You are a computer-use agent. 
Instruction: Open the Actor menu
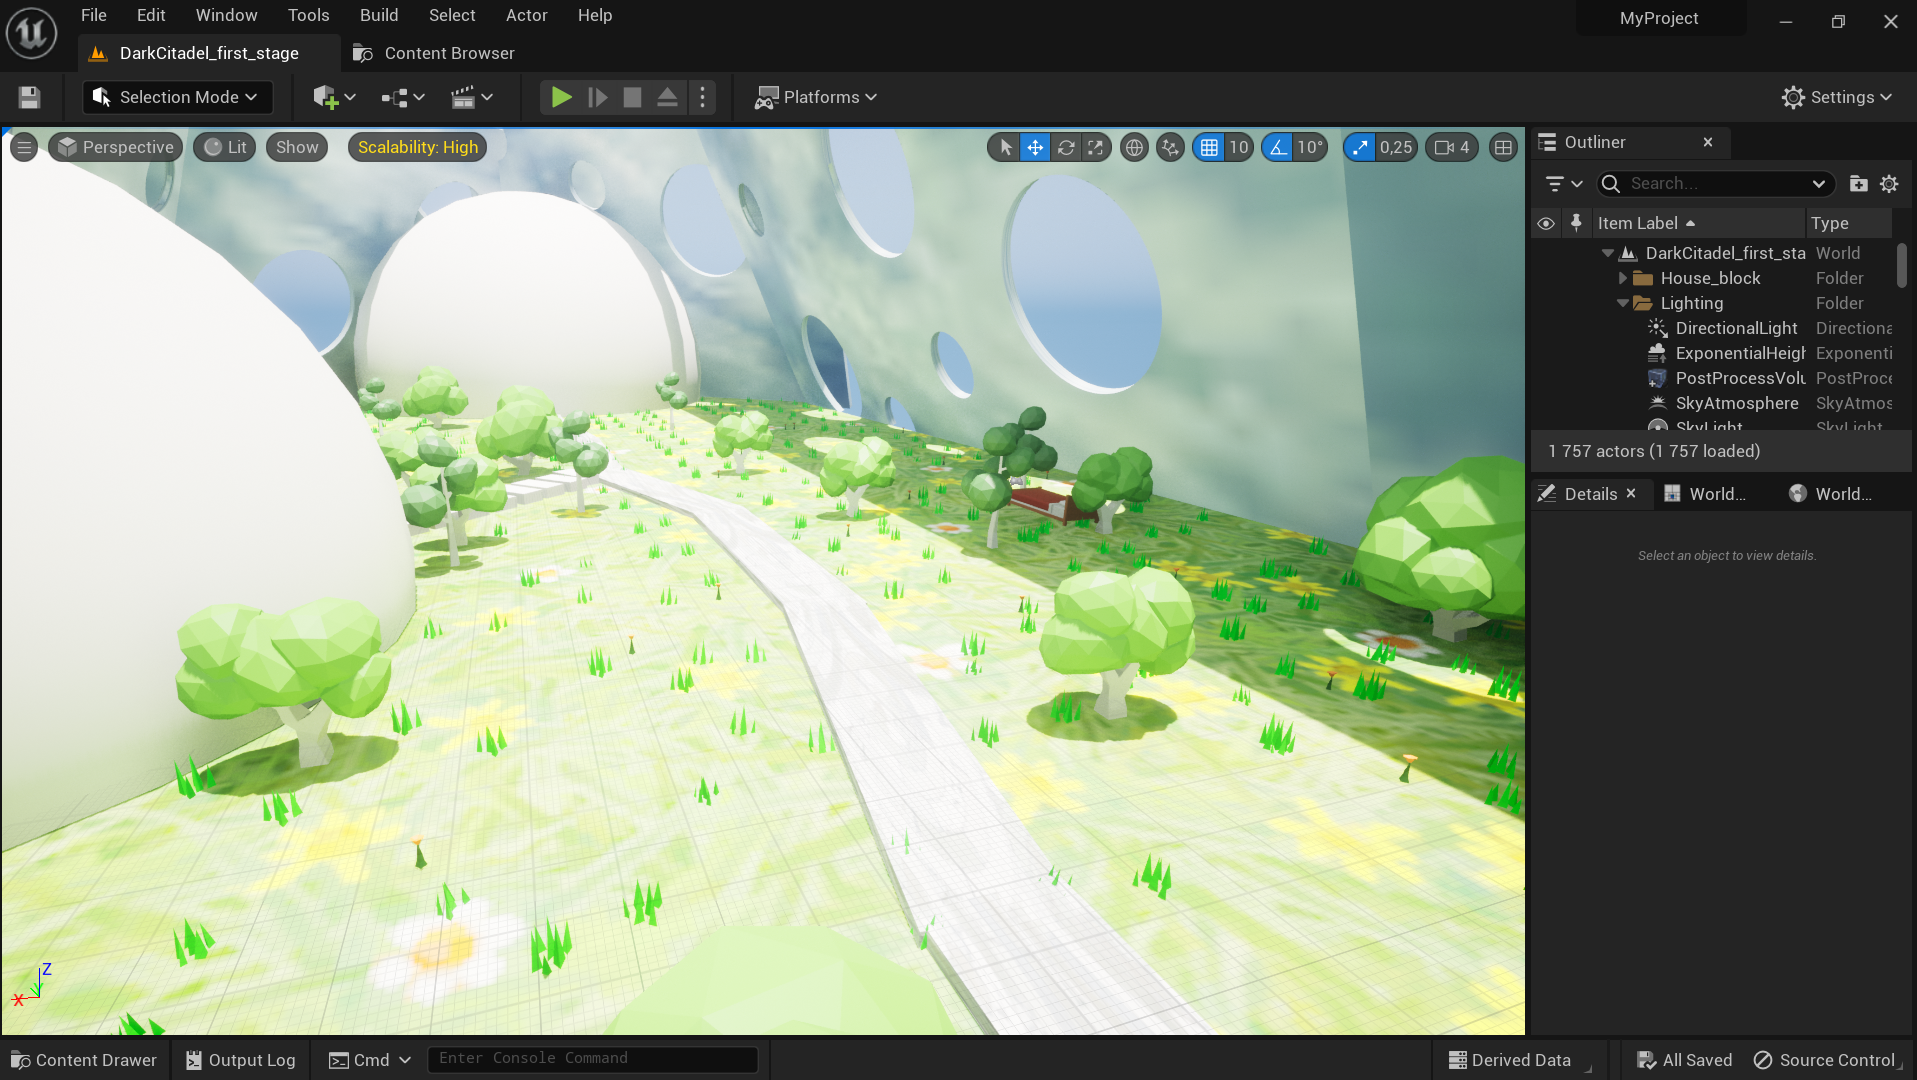pos(527,15)
